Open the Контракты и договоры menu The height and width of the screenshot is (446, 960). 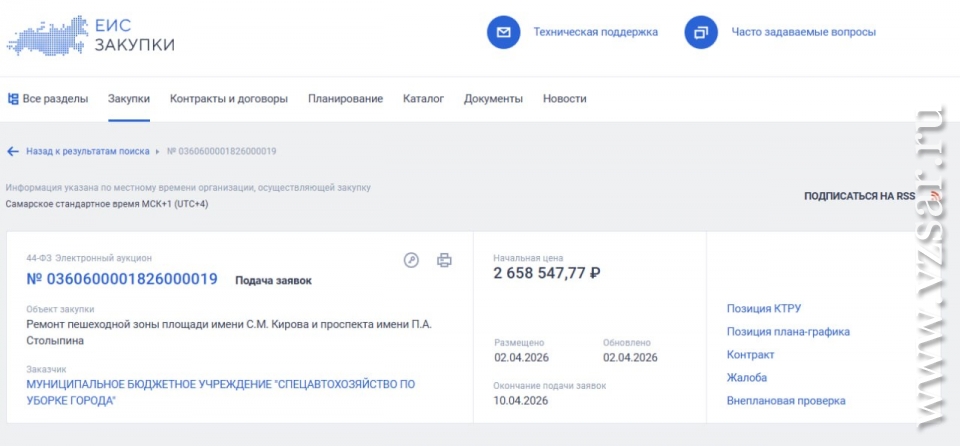pyautogui.click(x=229, y=99)
